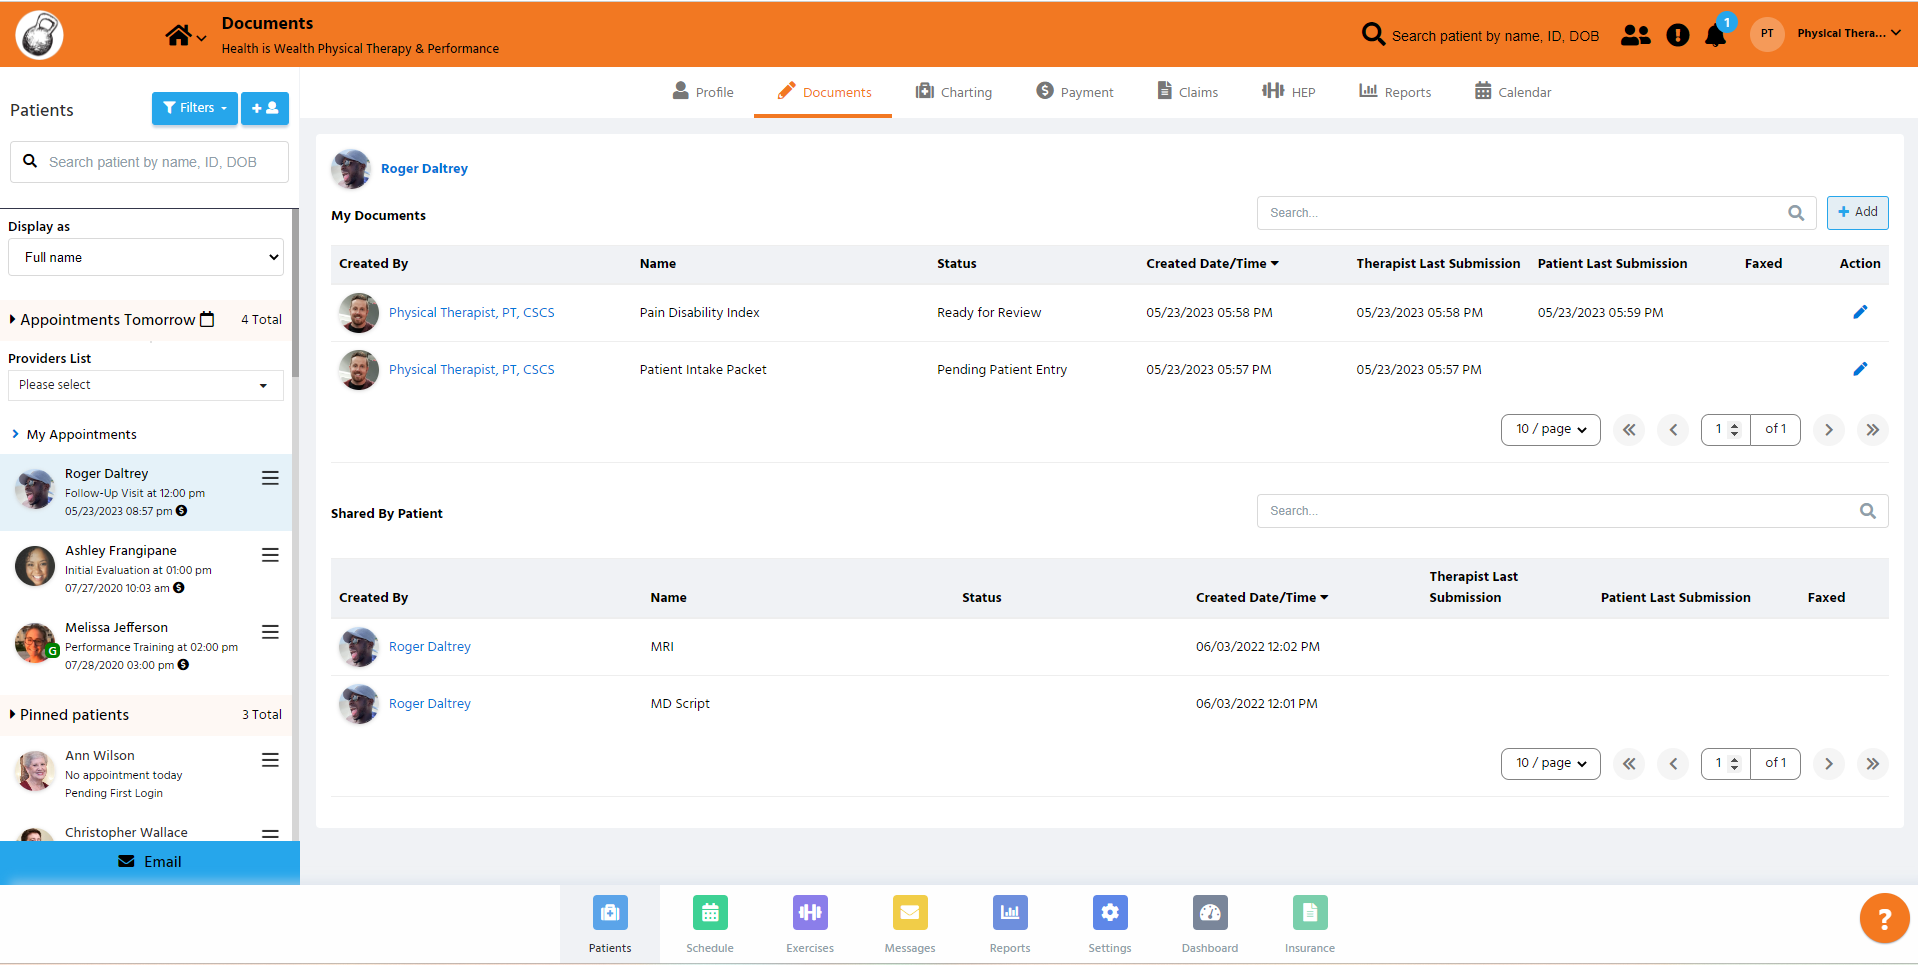Edit the Pain Disability Index document

[x=1860, y=312]
